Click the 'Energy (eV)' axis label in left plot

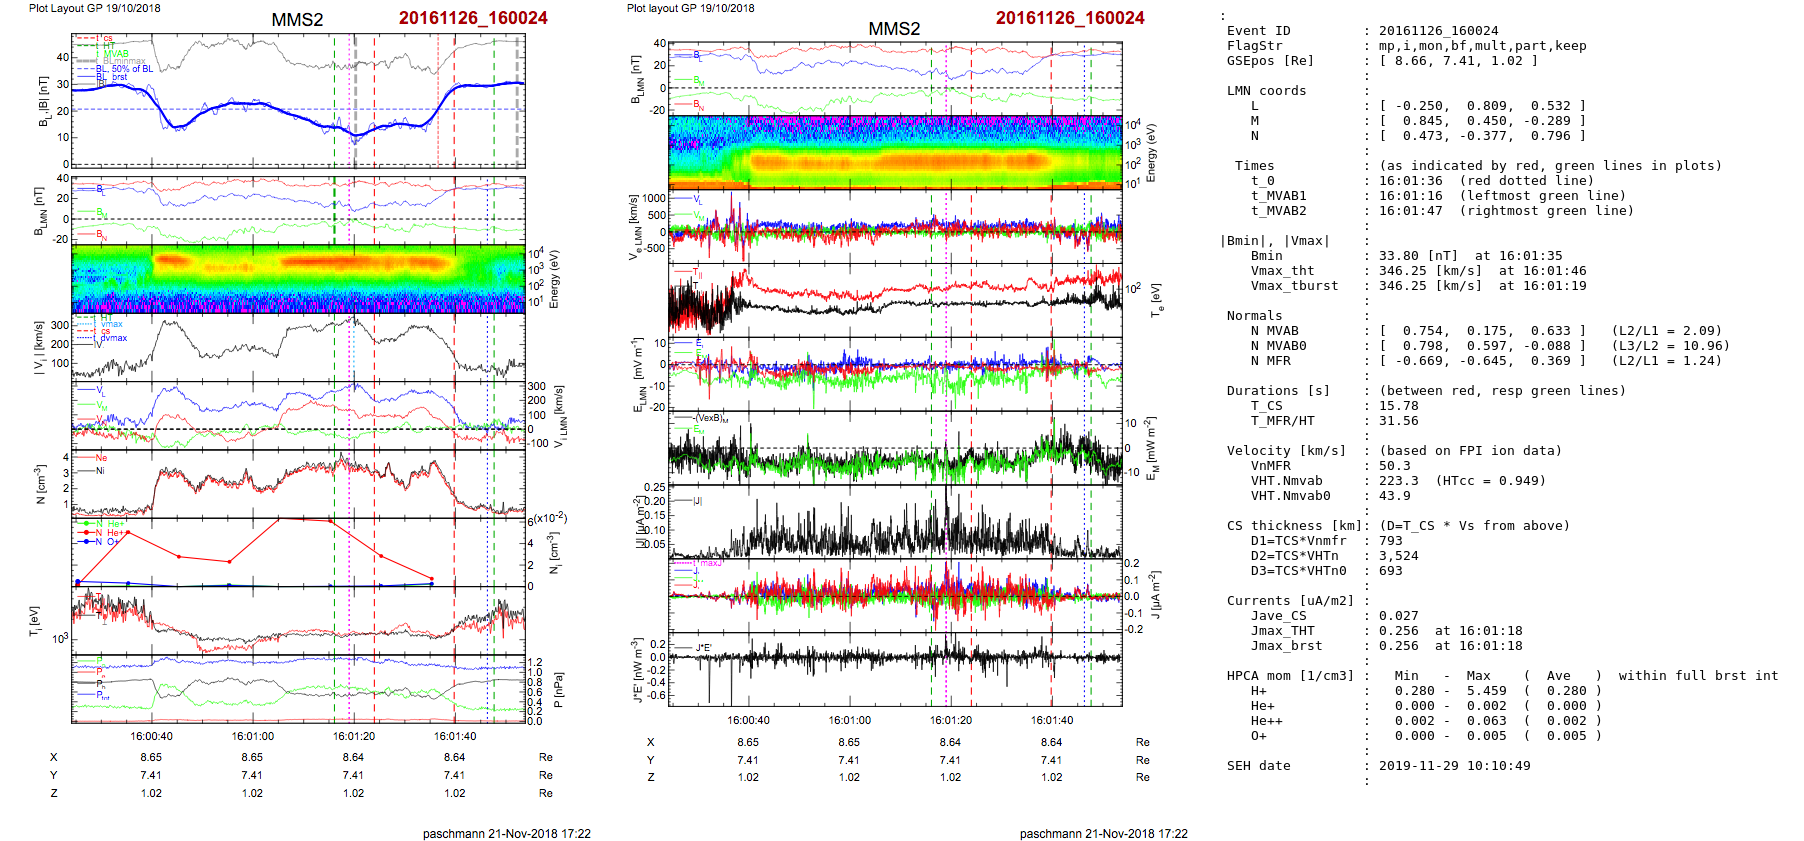(x=556, y=279)
